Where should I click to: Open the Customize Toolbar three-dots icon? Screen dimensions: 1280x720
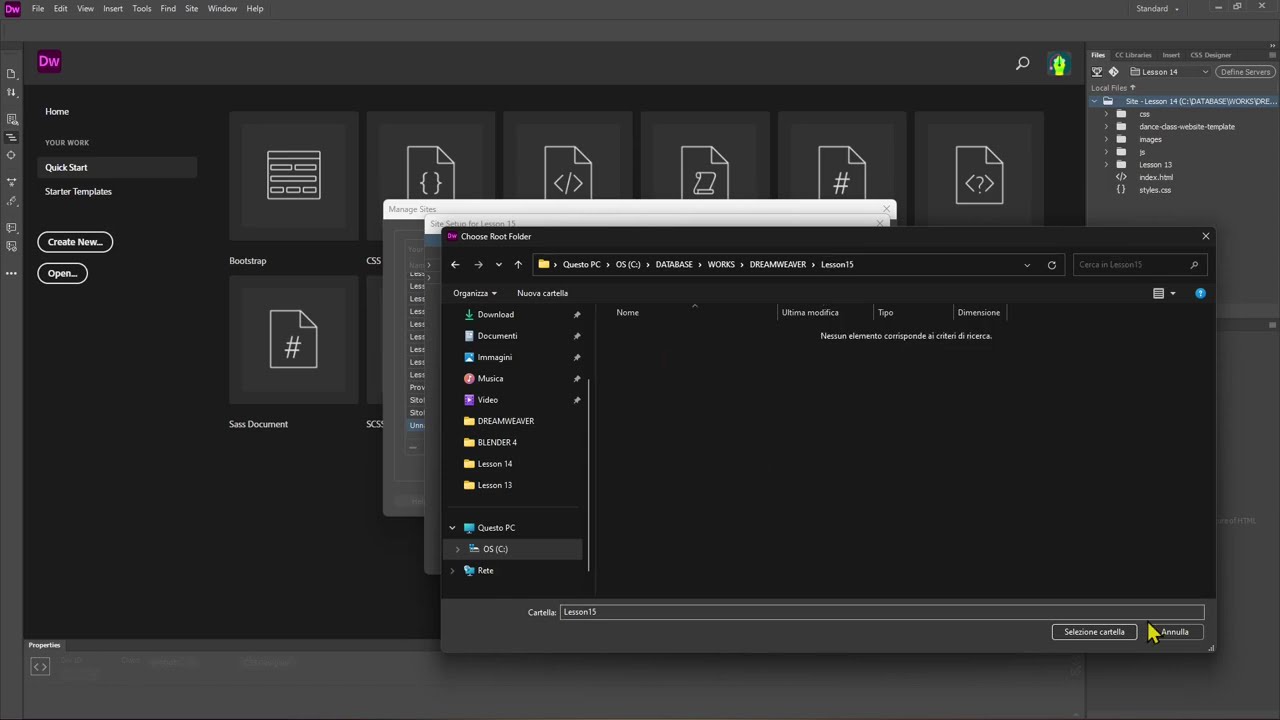point(11,273)
